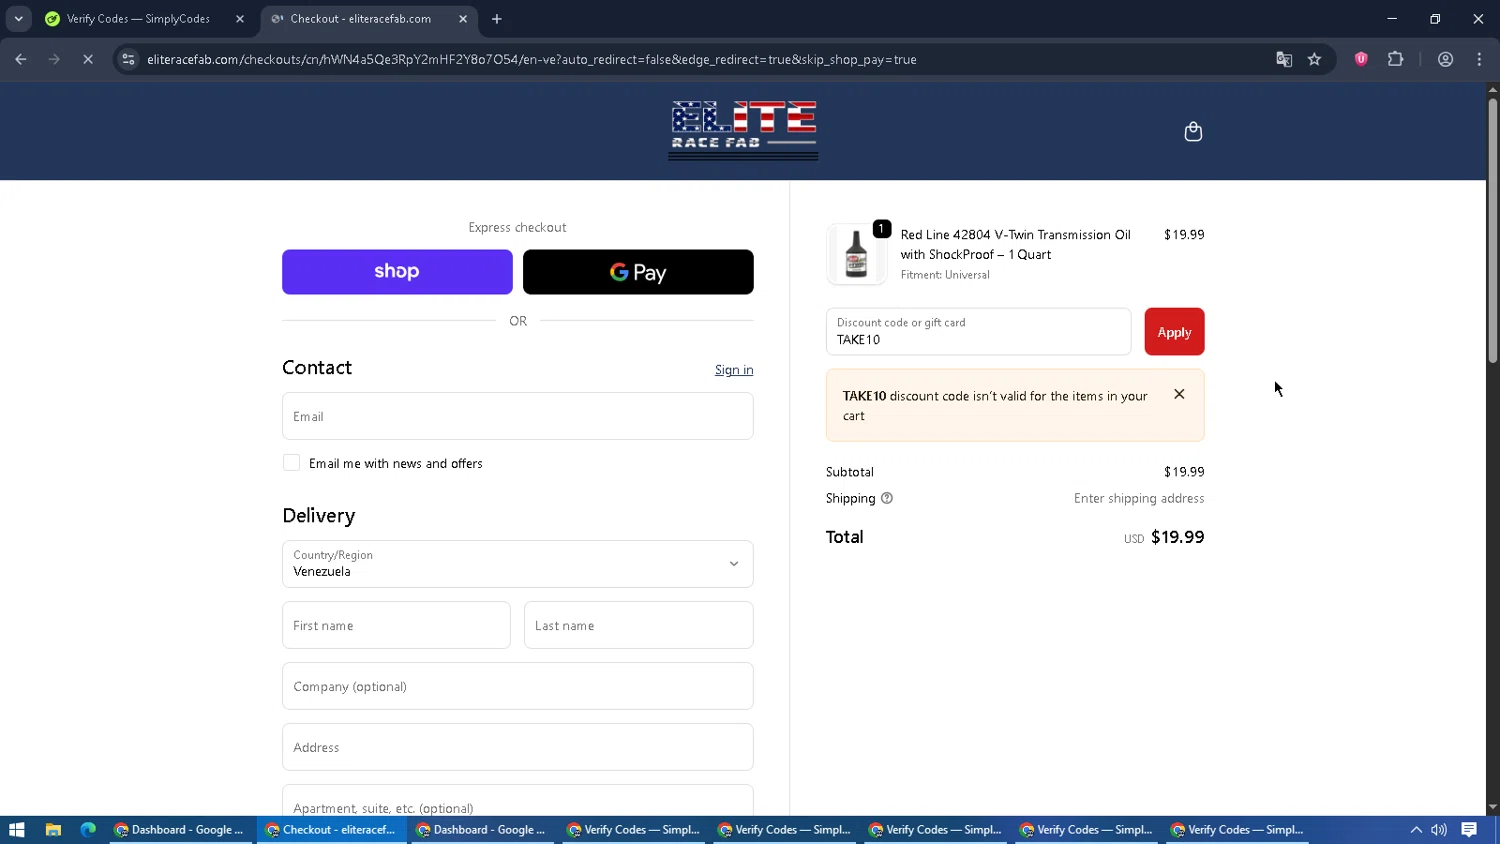Click the Sign in link
The width and height of the screenshot is (1500, 844).
(x=734, y=370)
